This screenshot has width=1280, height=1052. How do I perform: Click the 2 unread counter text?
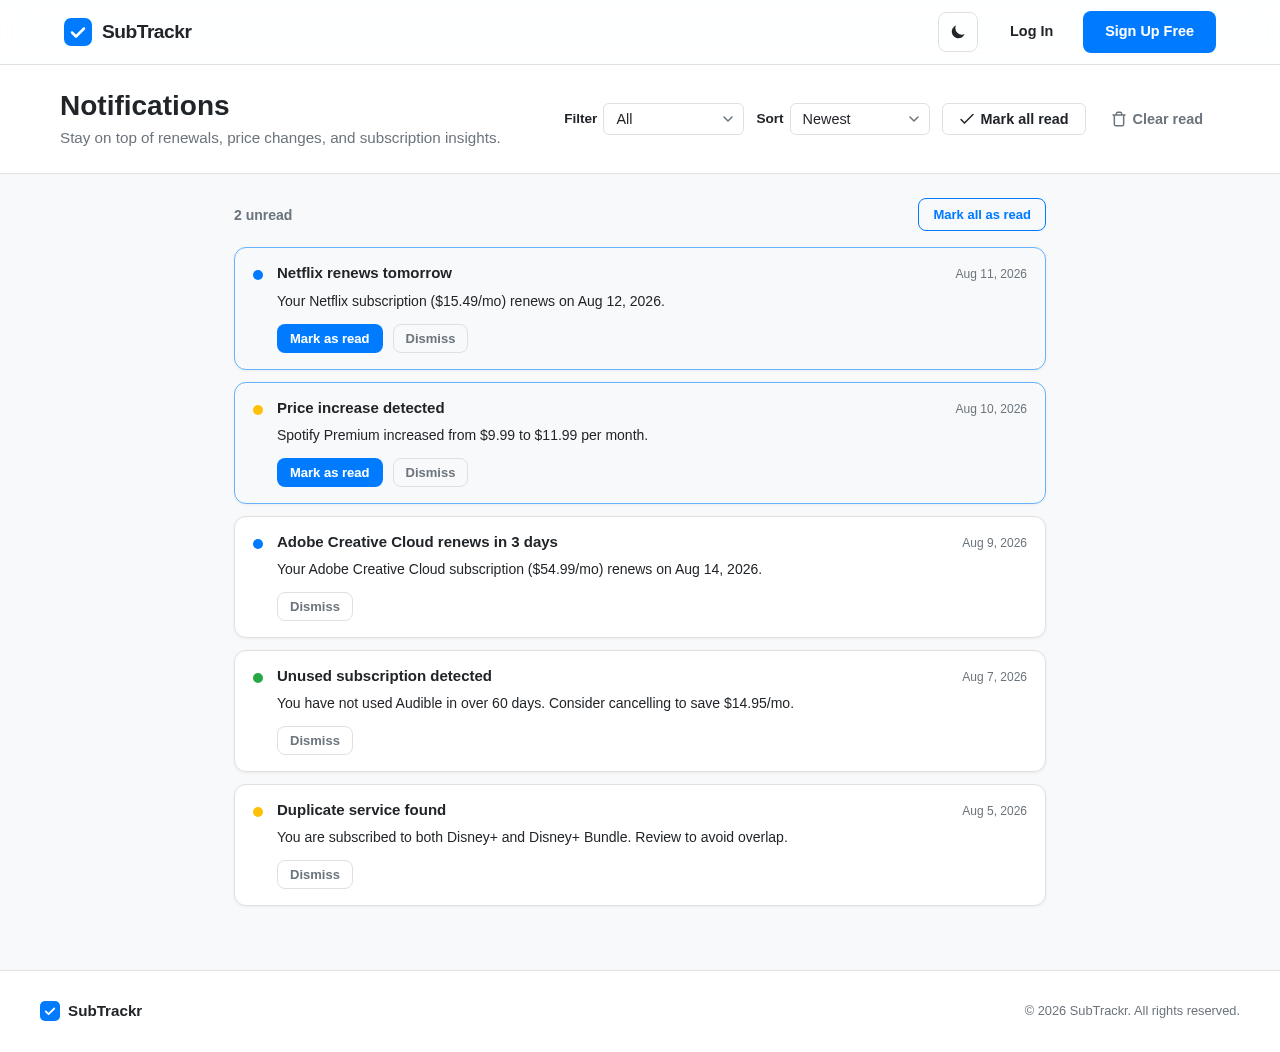263,215
